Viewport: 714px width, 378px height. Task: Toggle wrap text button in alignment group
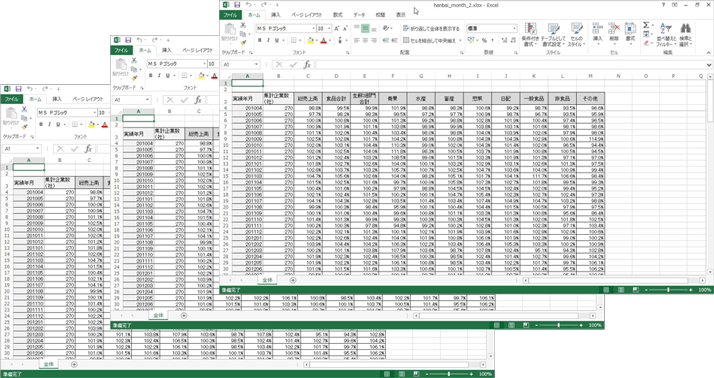(x=431, y=28)
